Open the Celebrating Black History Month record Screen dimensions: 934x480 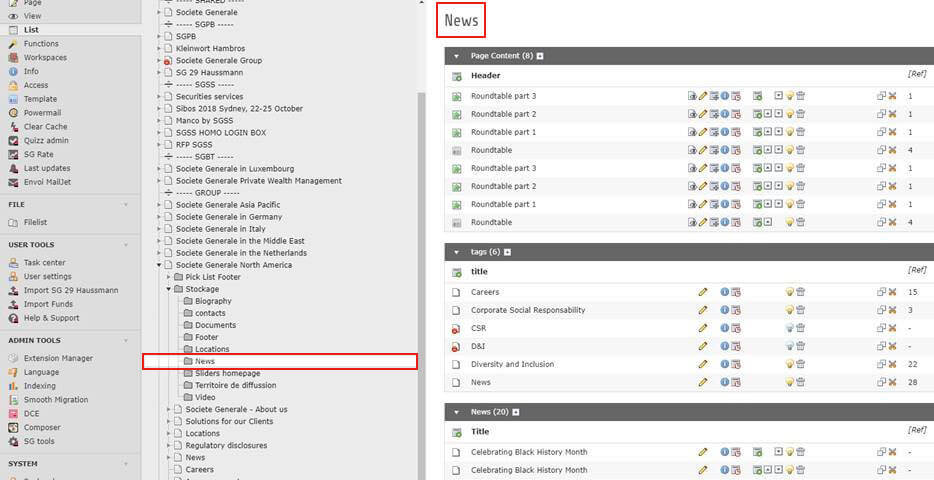point(529,452)
